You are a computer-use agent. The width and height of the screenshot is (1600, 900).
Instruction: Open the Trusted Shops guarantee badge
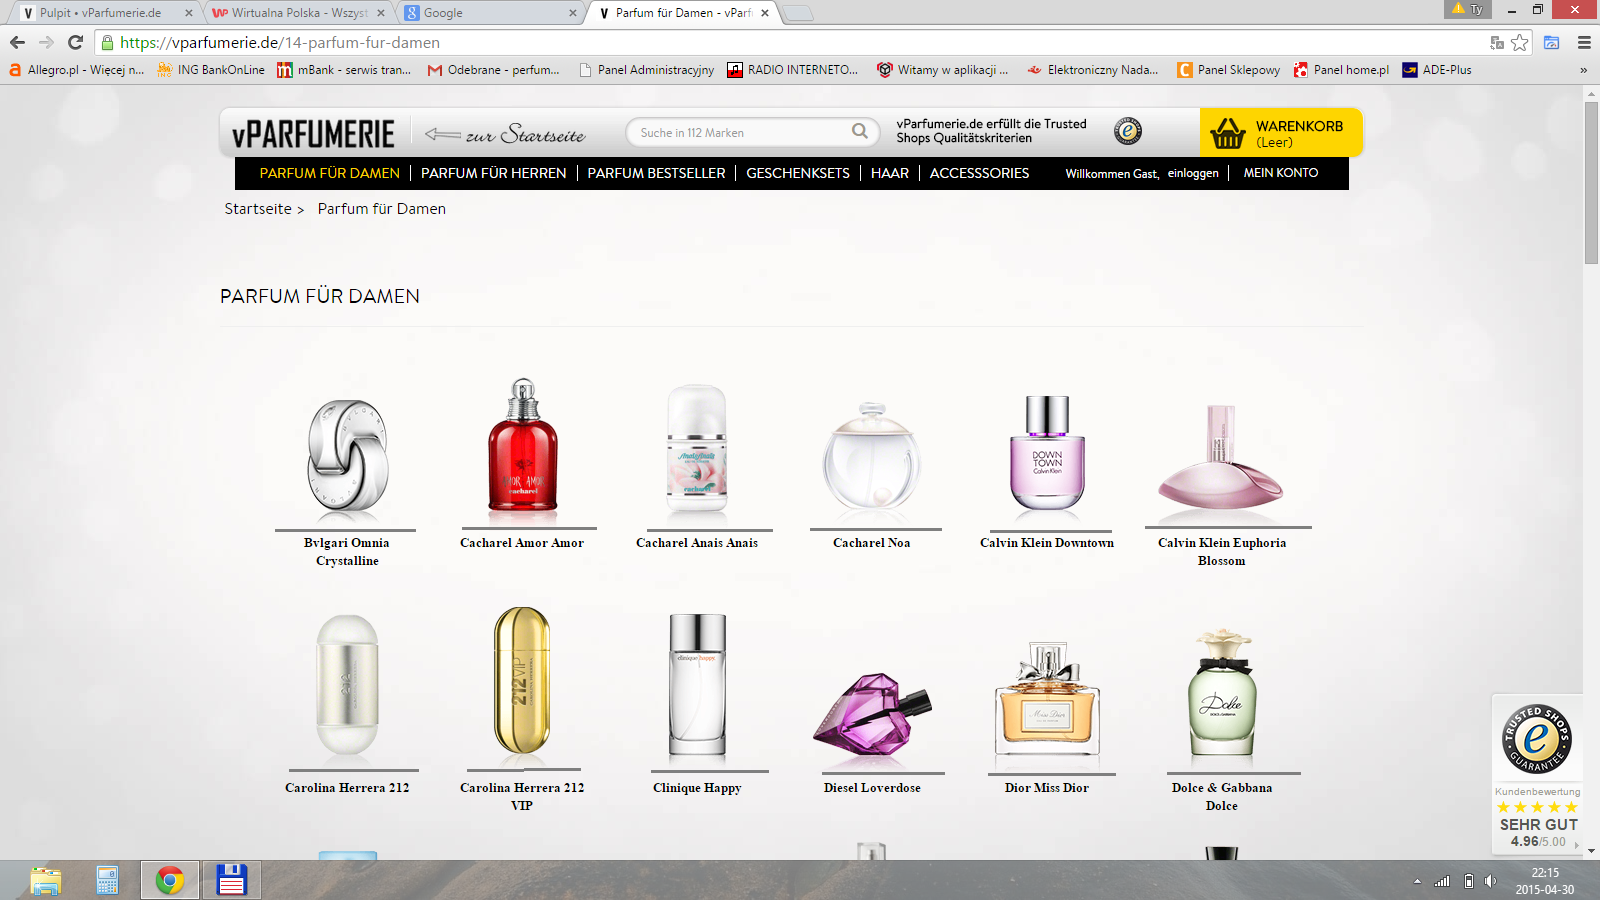1537,738
